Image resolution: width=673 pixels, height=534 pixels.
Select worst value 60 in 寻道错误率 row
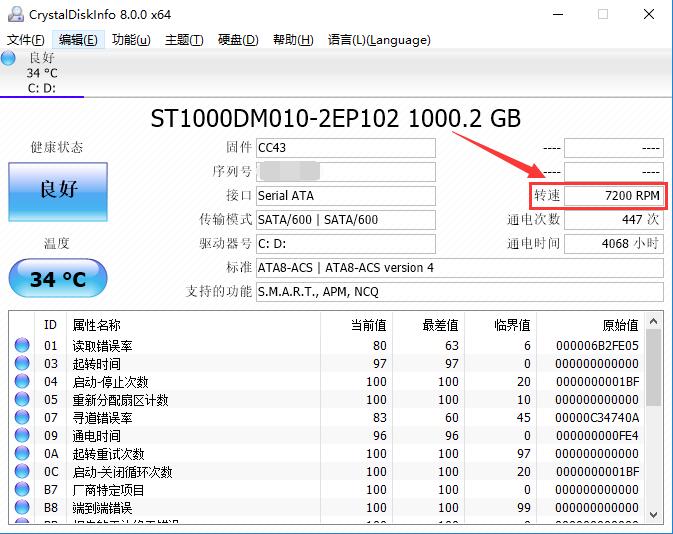(452, 418)
